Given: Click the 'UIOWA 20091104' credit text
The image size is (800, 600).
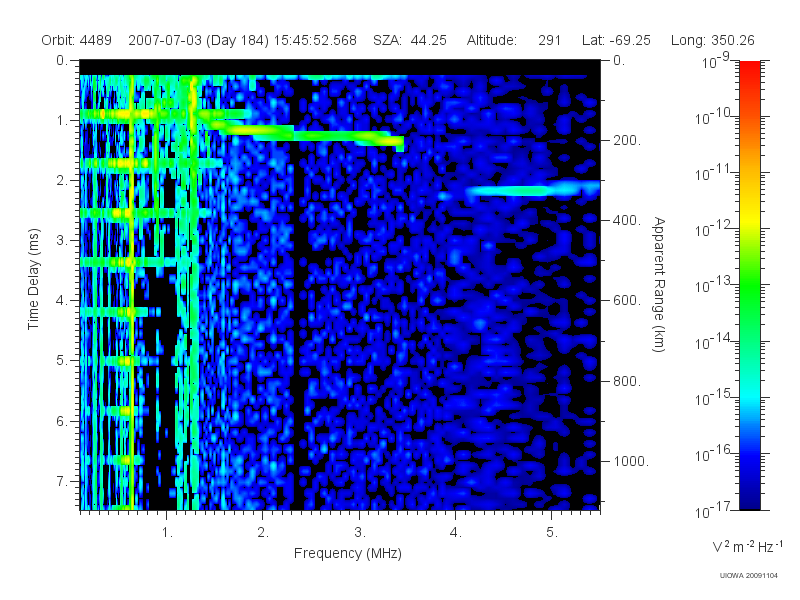Looking at the screenshot, I should pos(748,576).
